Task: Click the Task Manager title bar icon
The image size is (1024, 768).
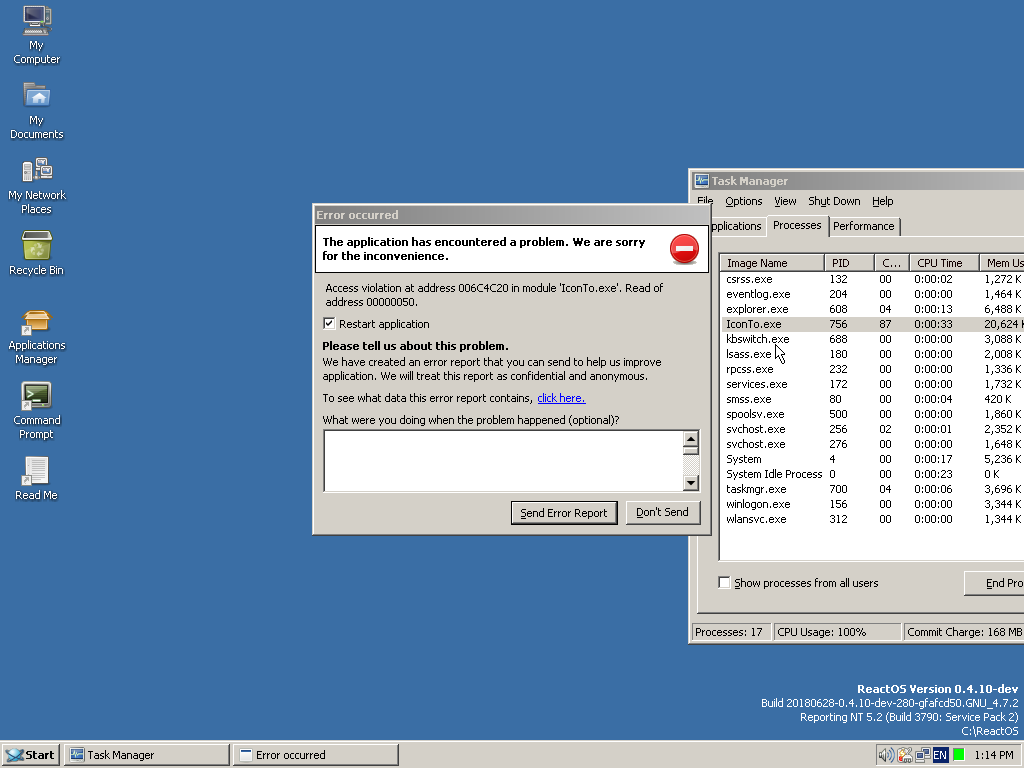Action: tap(701, 180)
